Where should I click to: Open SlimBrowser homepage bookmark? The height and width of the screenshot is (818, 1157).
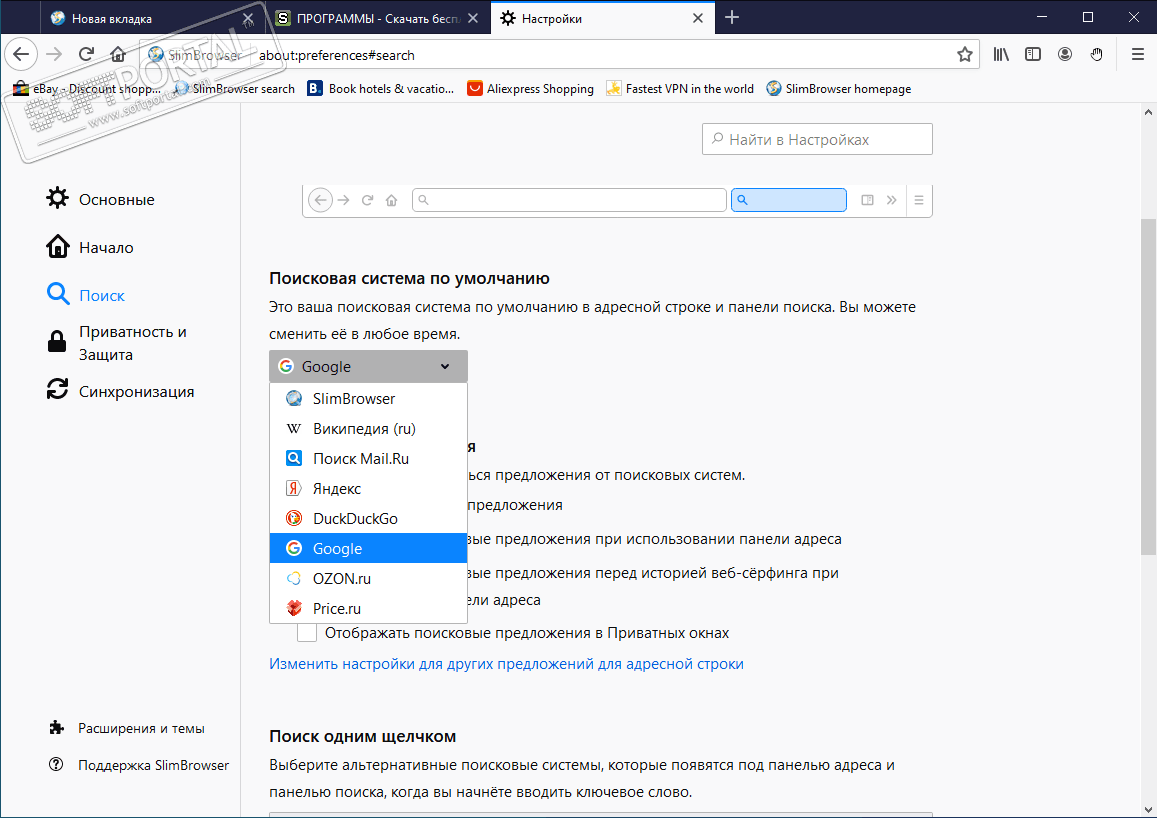tap(839, 89)
